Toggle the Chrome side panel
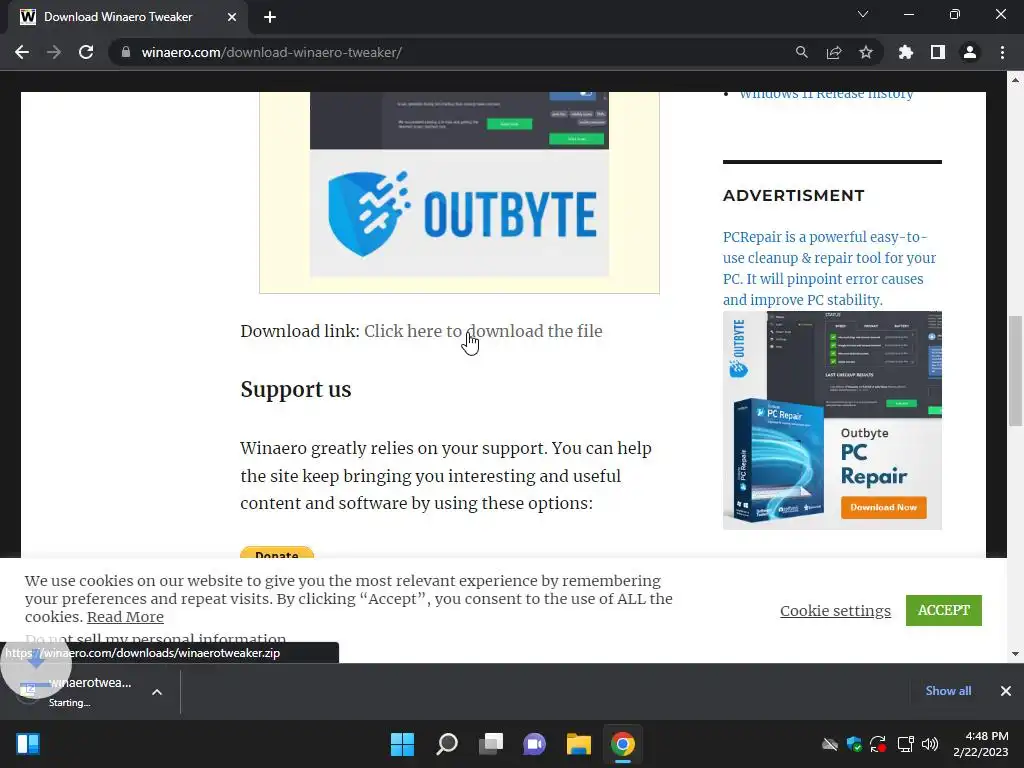 [938, 52]
